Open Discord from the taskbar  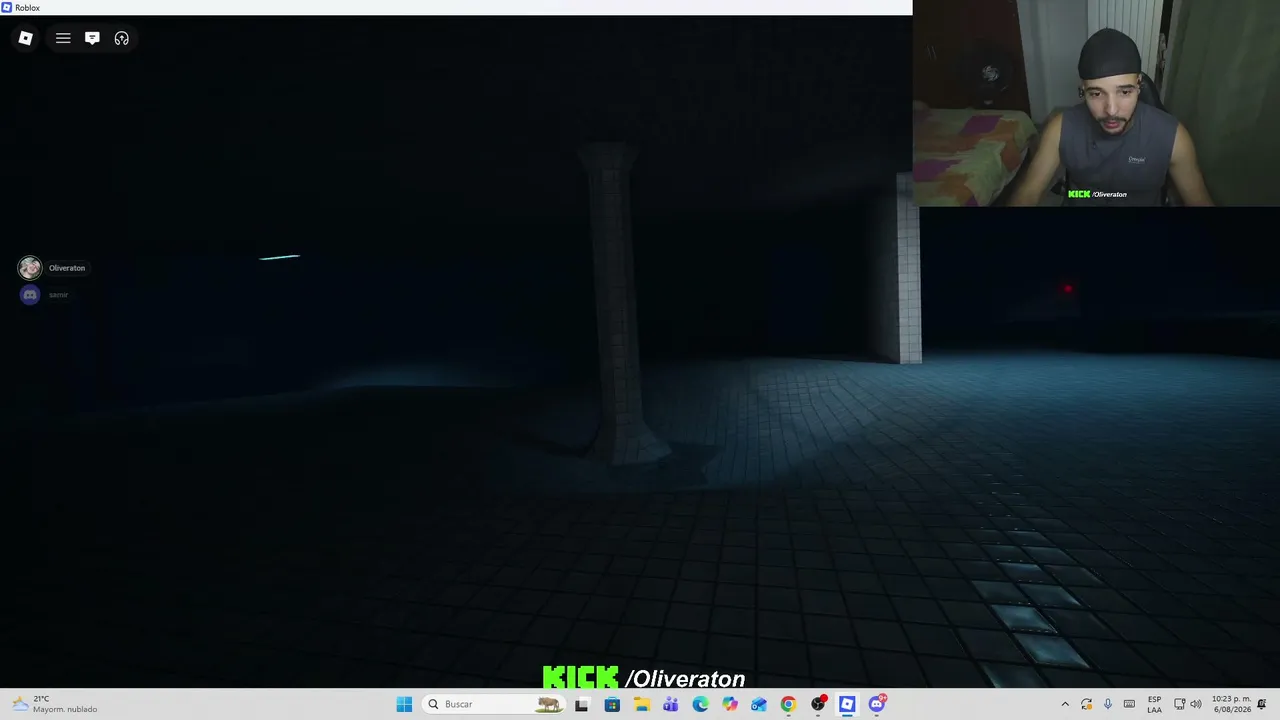click(877, 704)
